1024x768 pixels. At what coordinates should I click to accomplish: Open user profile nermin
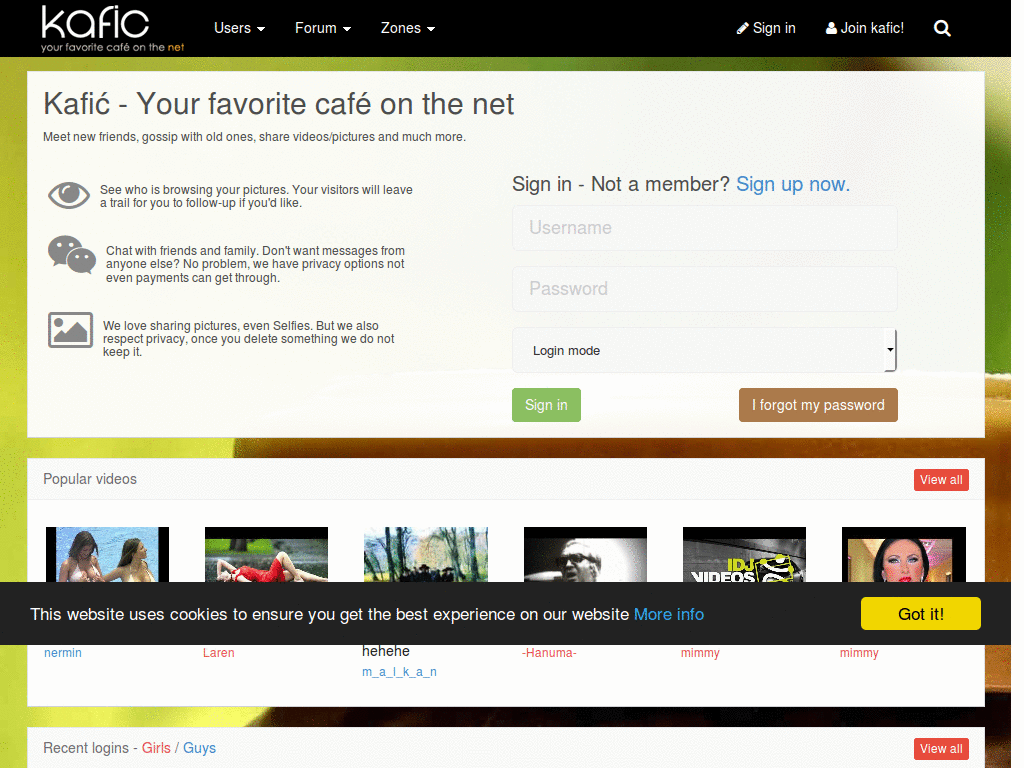tap(63, 653)
